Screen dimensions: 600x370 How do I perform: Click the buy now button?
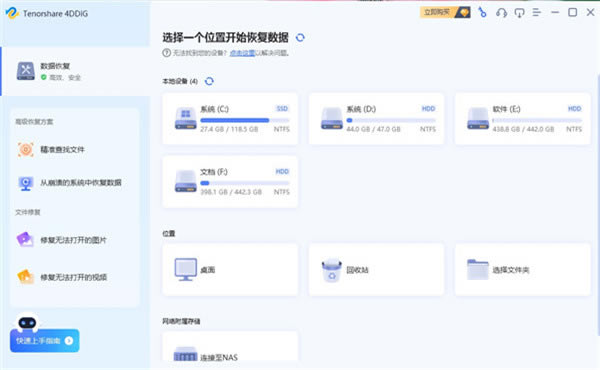pyautogui.click(x=445, y=13)
